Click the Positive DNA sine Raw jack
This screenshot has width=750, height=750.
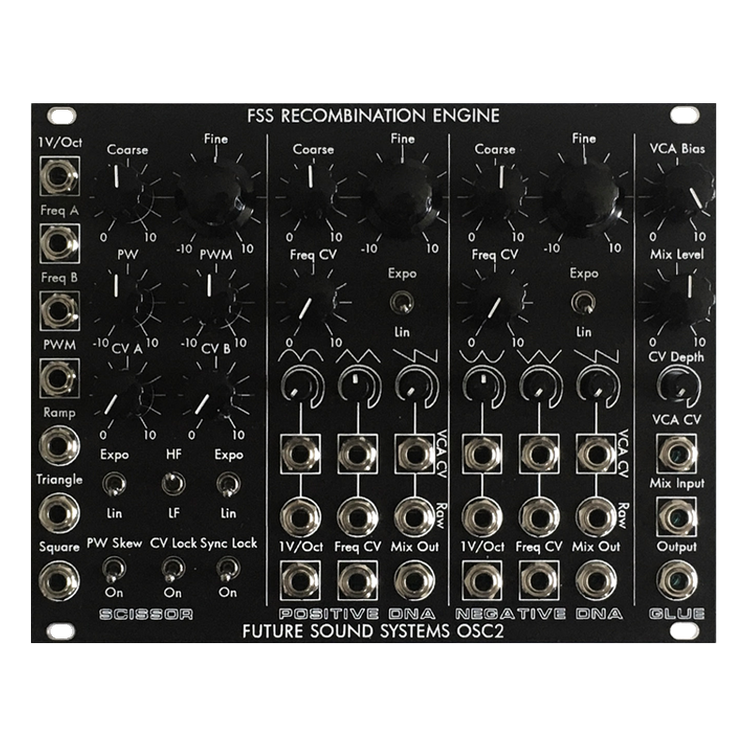(300, 518)
